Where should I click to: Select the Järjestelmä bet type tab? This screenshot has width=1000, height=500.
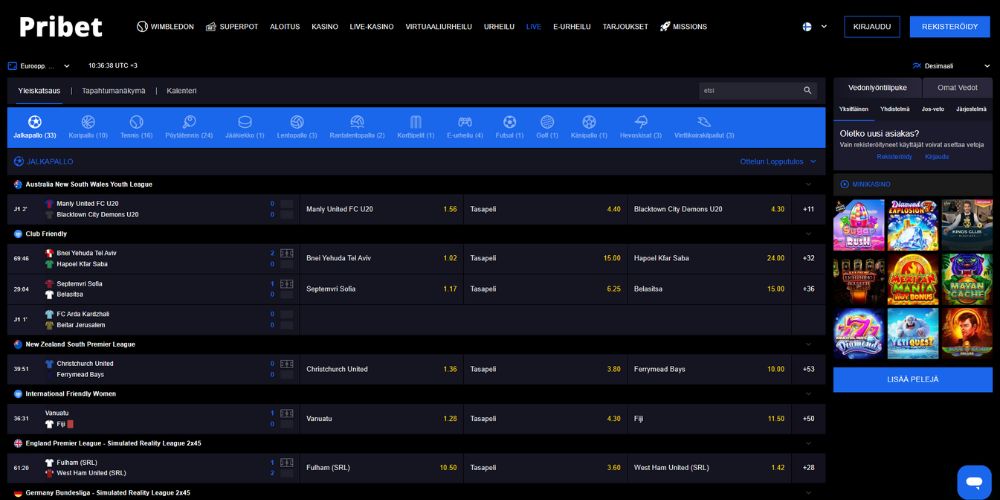pyautogui.click(x=971, y=109)
